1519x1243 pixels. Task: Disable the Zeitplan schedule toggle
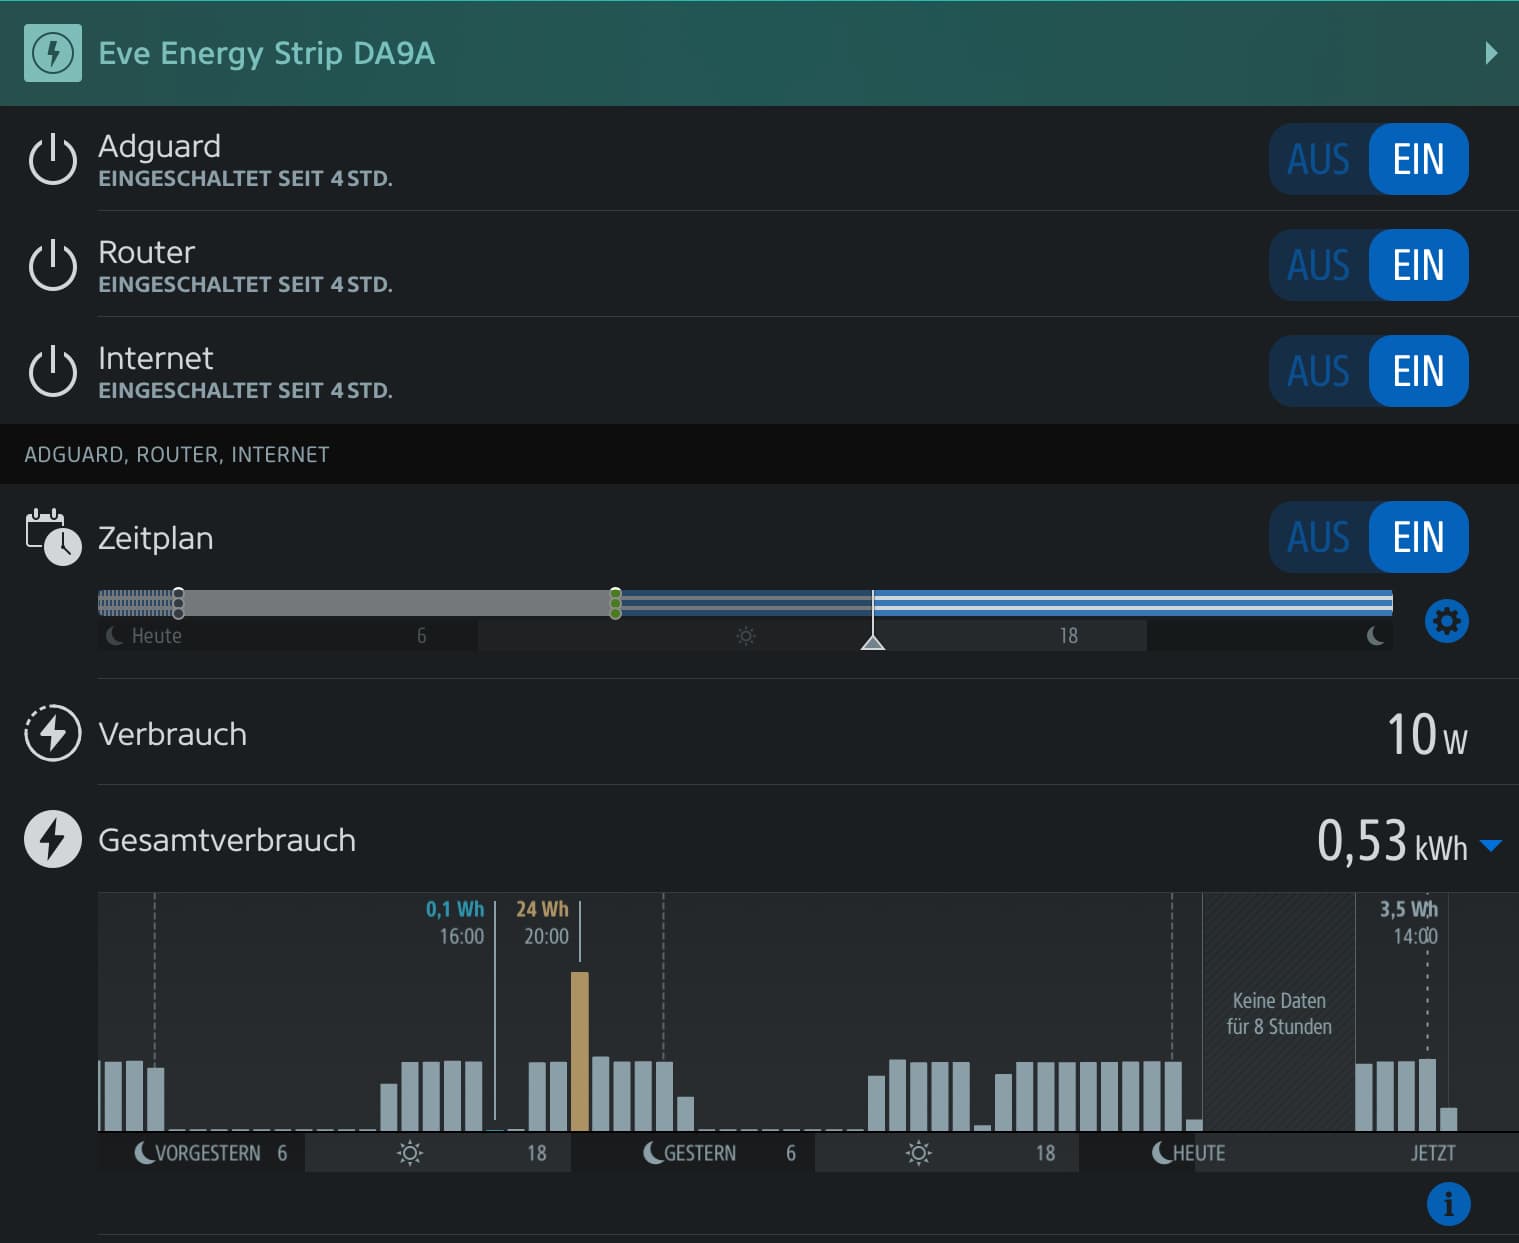[1318, 538]
